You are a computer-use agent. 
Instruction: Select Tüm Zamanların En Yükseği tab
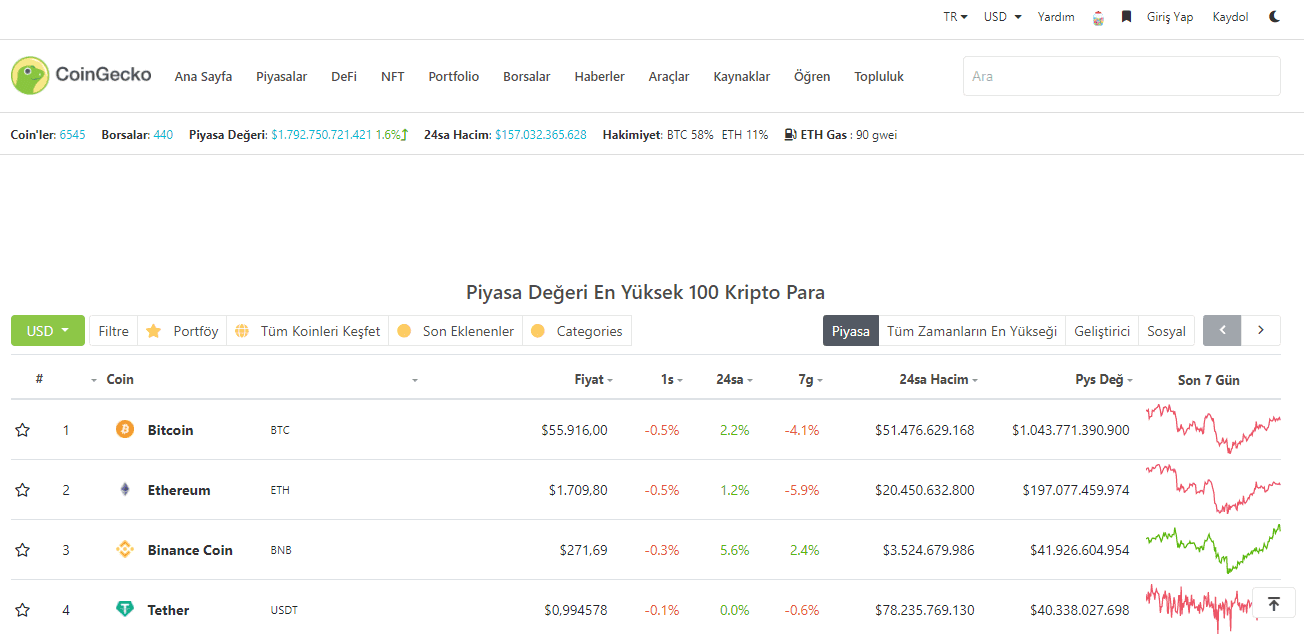(x=972, y=331)
